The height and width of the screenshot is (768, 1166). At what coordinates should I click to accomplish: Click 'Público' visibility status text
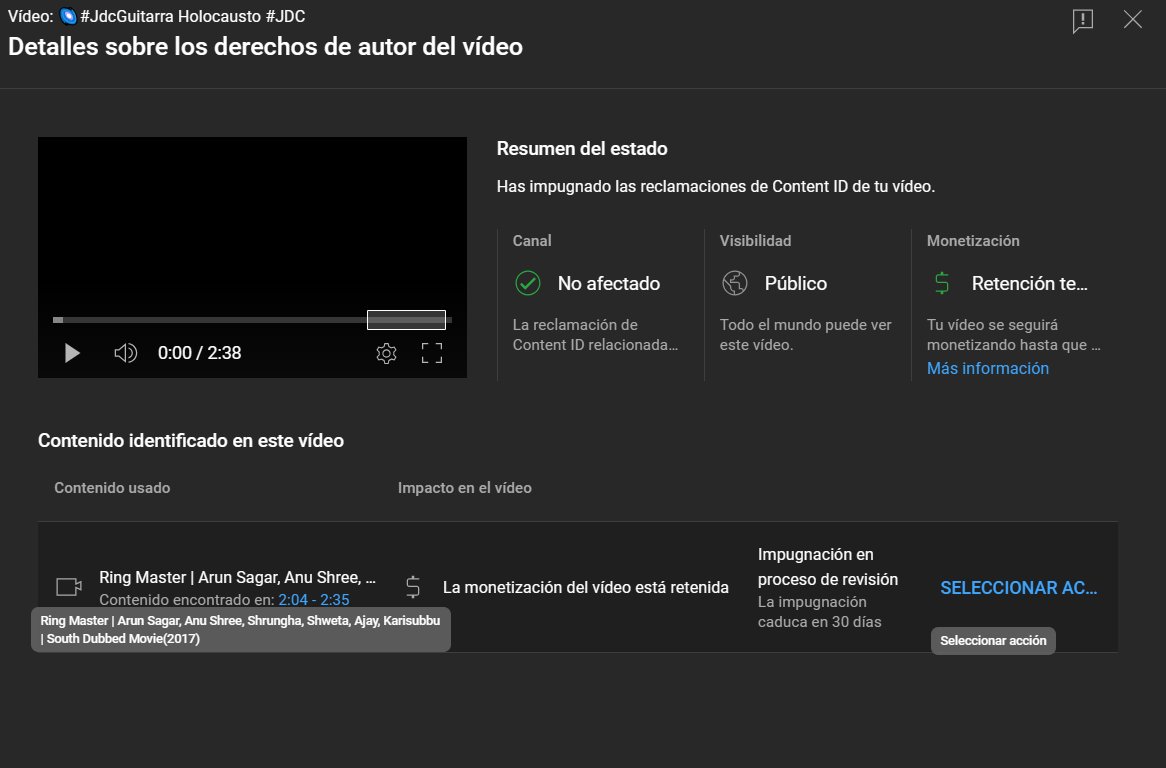(796, 283)
